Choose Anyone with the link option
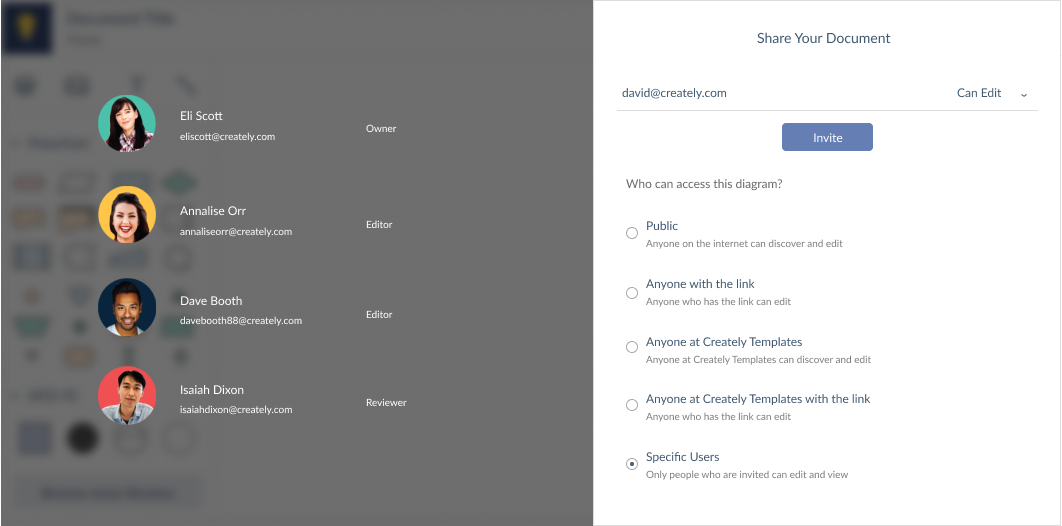Image resolution: width=1062 pixels, height=526 pixels. (x=632, y=293)
